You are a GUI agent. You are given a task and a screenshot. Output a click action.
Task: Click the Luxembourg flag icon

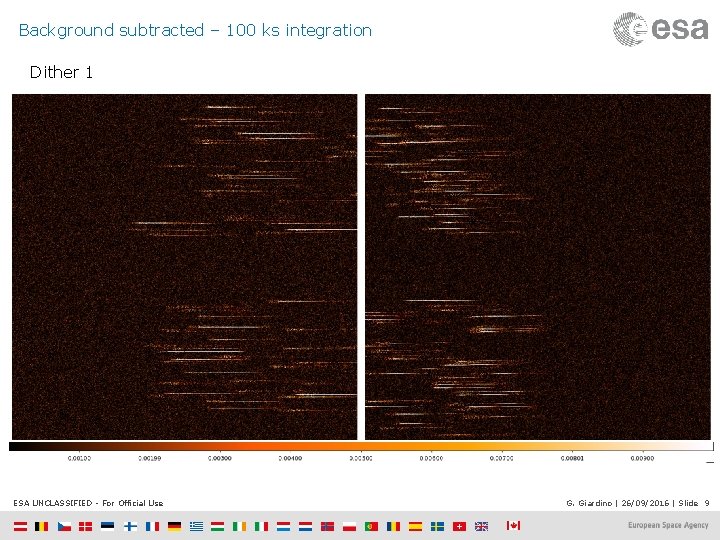(x=283, y=526)
